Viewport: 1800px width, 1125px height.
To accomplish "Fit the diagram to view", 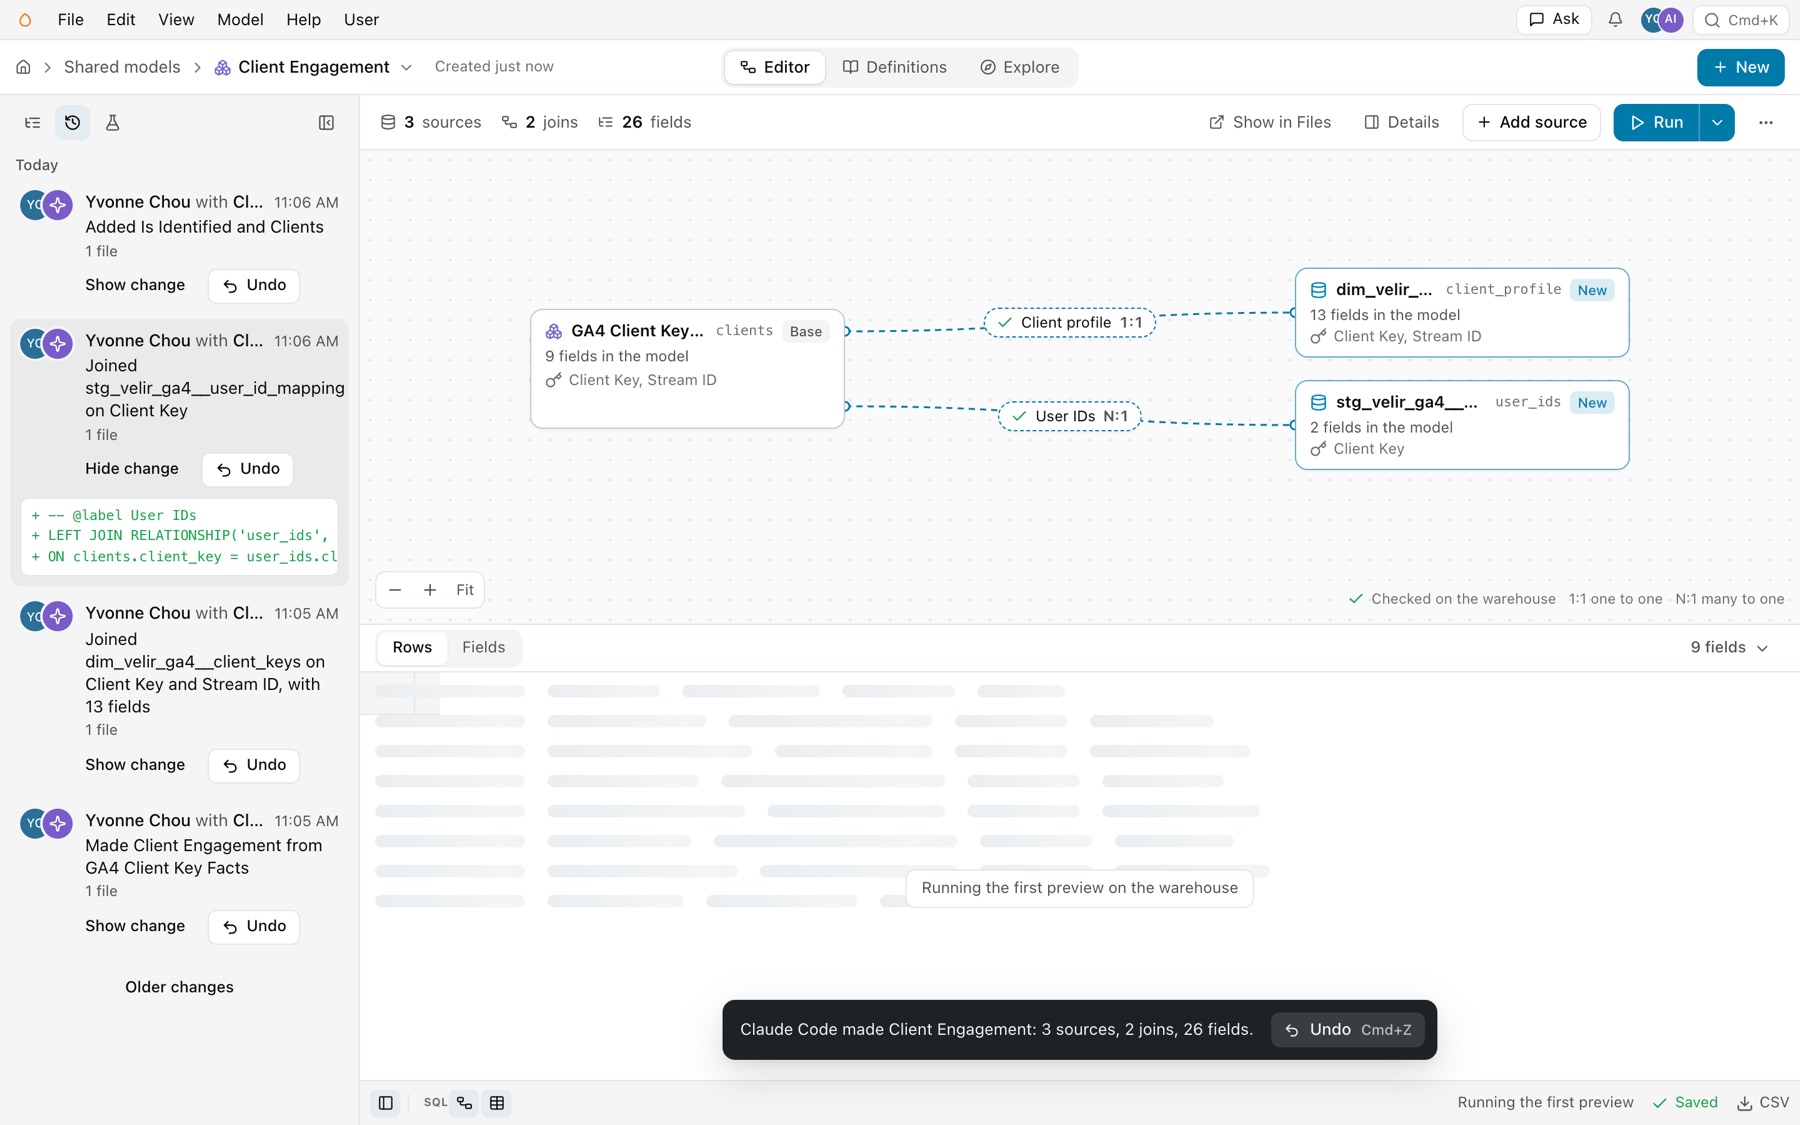I will click(465, 590).
